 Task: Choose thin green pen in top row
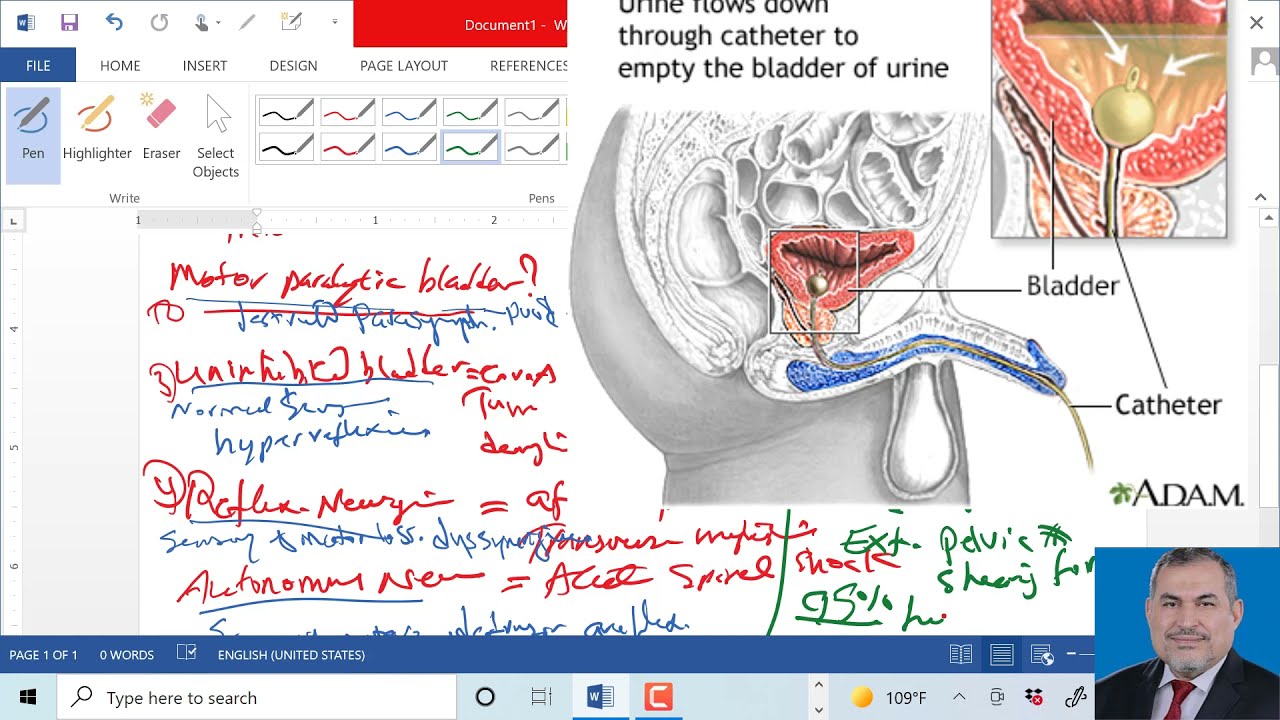[470, 111]
